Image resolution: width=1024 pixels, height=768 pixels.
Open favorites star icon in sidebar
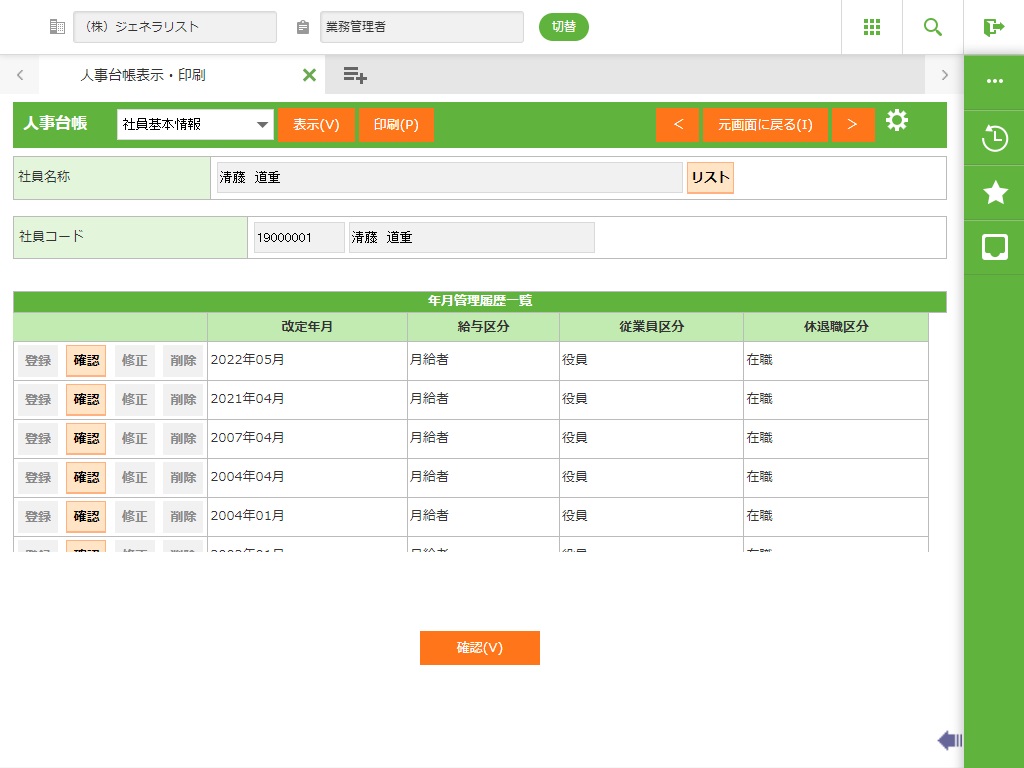(995, 193)
